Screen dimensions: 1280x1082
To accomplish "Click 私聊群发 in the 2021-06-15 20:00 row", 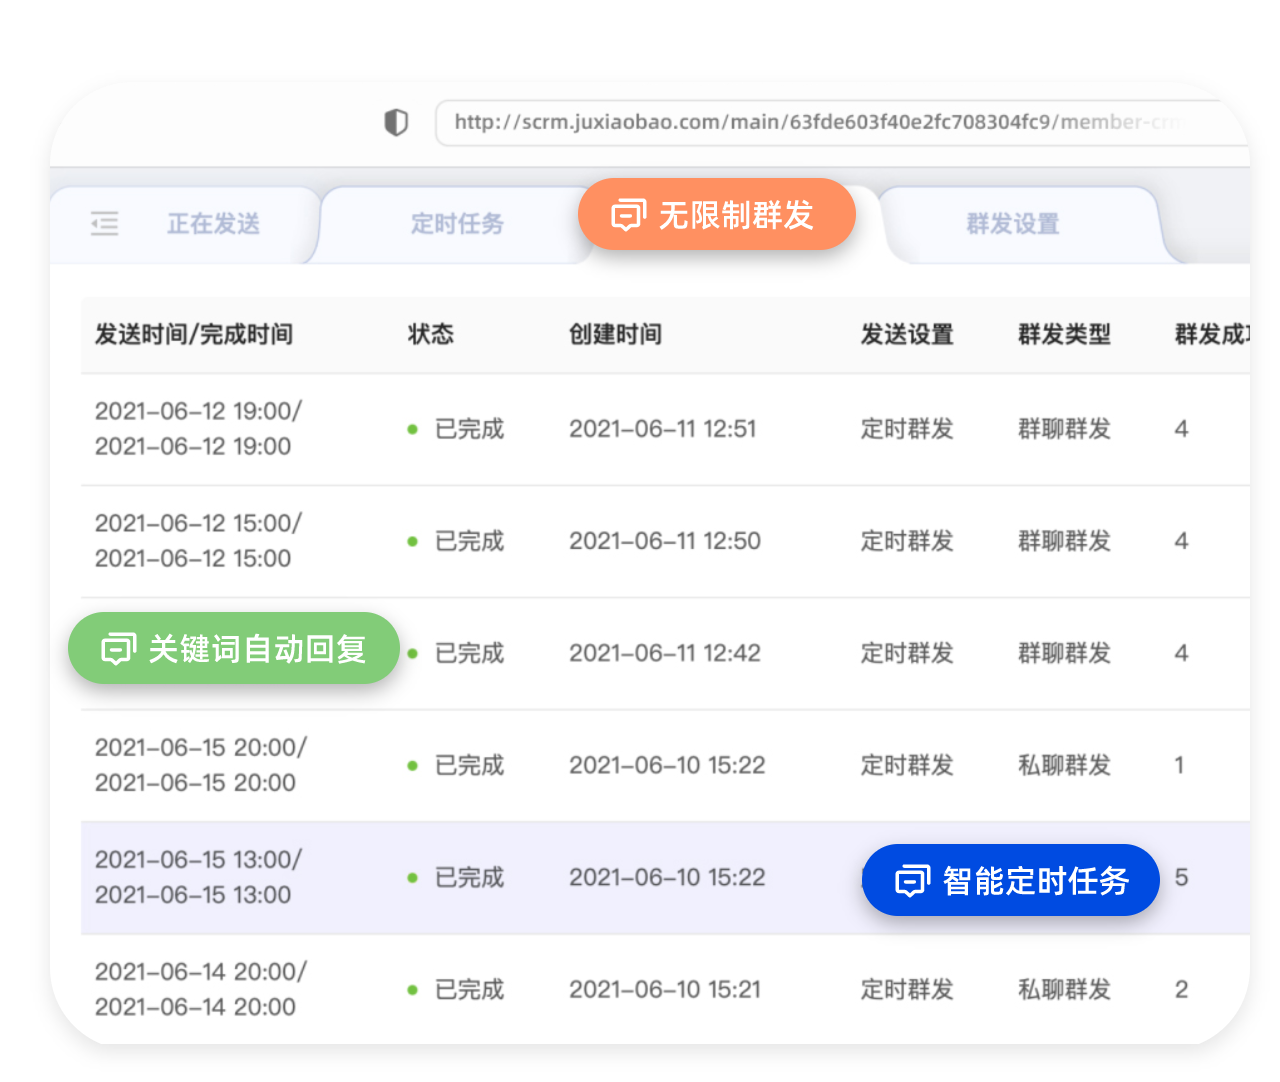I will (1064, 766).
